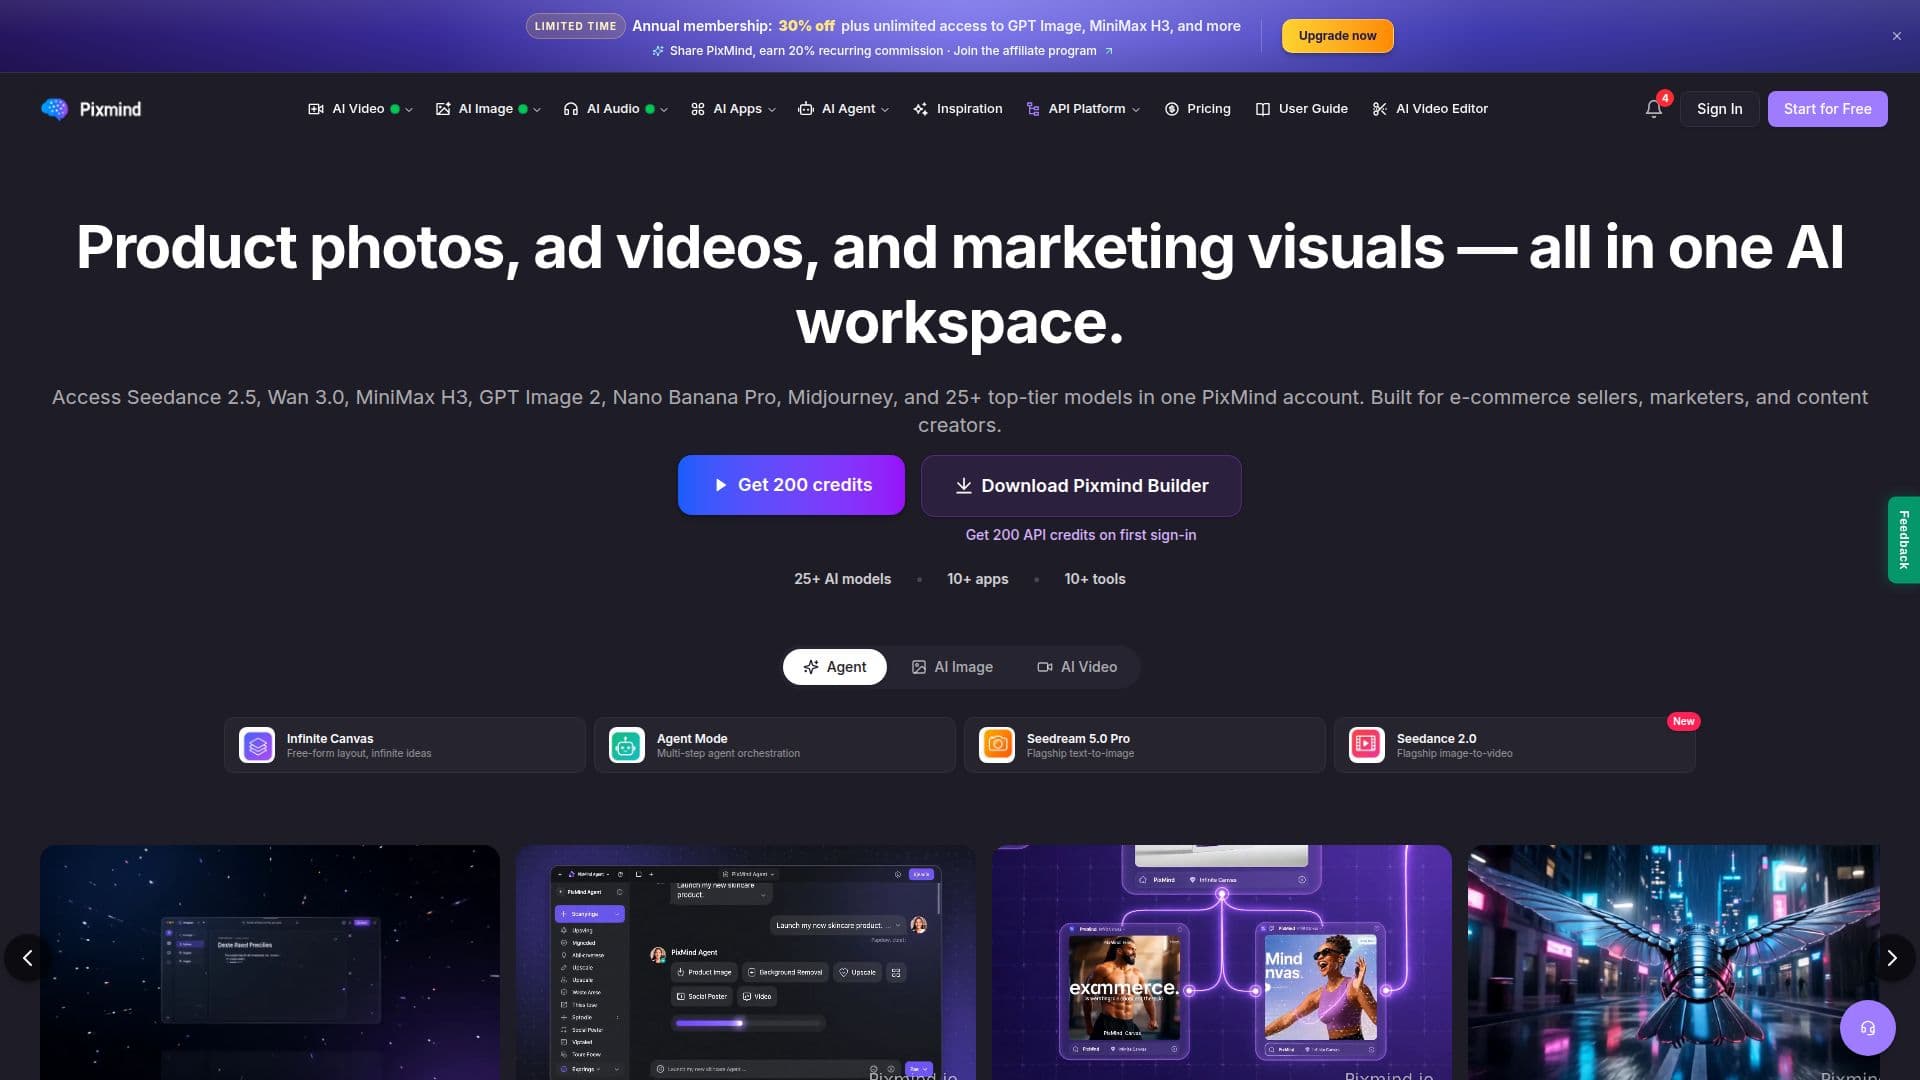
Task: Open the Feedback side tab
Action: point(1904,540)
